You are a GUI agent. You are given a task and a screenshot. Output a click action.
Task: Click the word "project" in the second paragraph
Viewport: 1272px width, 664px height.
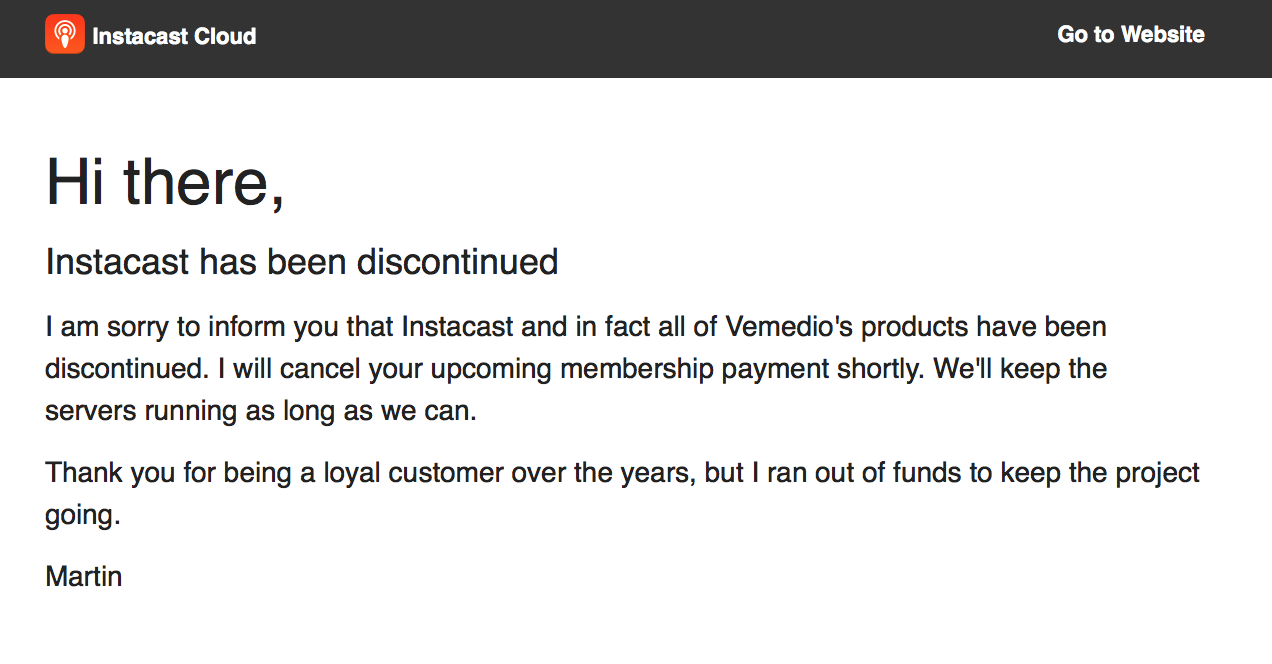[1153, 473]
